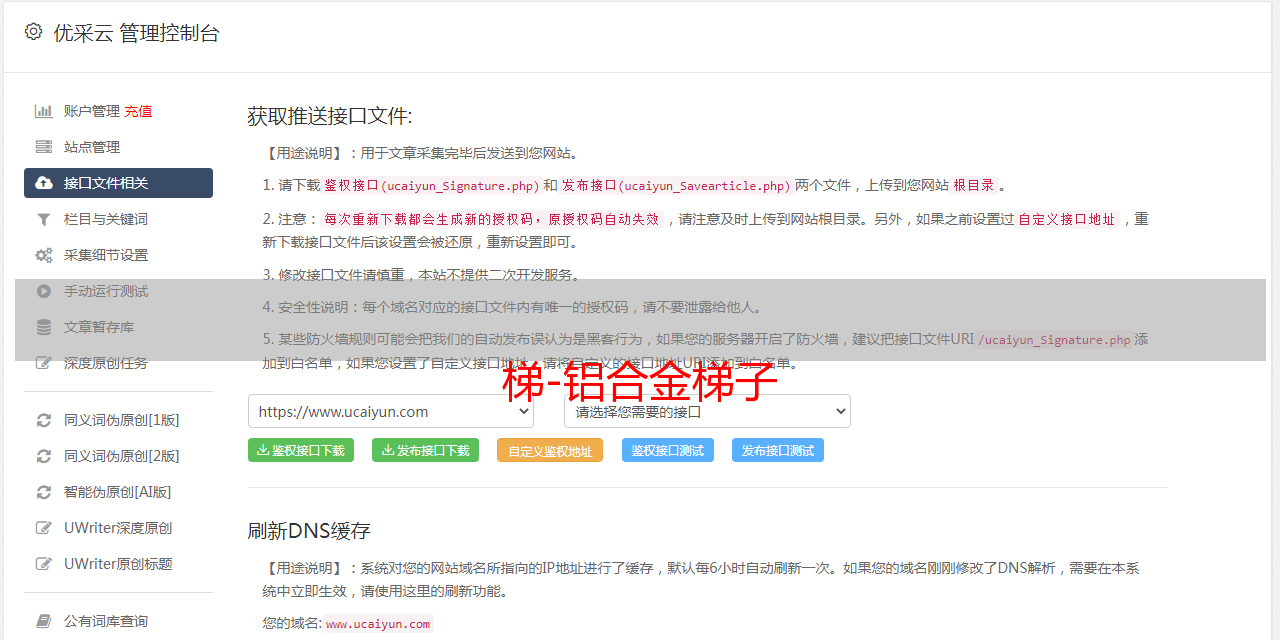This screenshot has width=1280, height=640.
Task: Click the download icon on 发布接口下载
Action: pyautogui.click(x=387, y=450)
